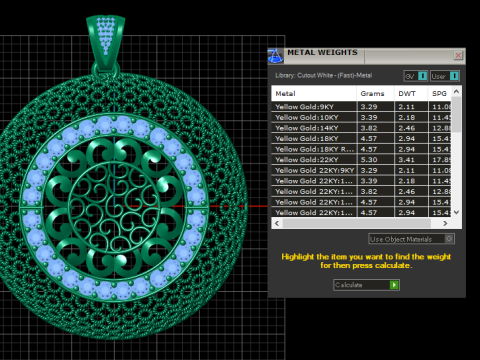The image size is (480, 360).
Task: Click the Calculate button
Action: coord(366,285)
